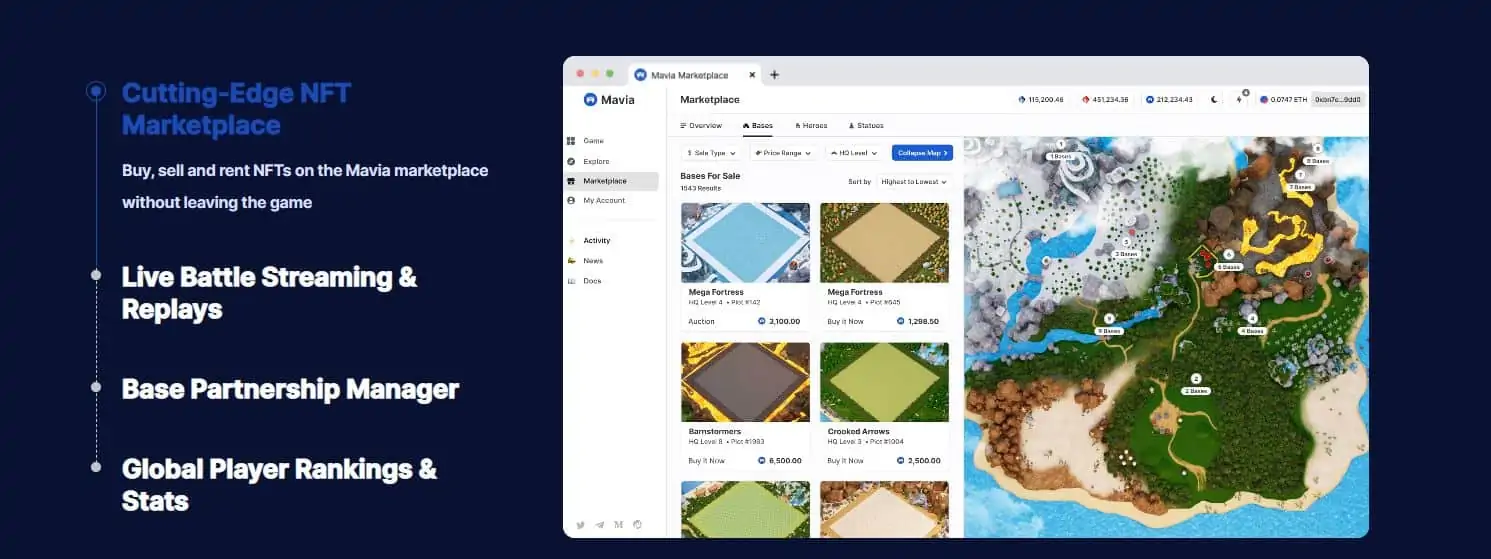The image size is (1491, 559).
Task: Open the Barnstormers base thumbnail
Action: pos(745,382)
